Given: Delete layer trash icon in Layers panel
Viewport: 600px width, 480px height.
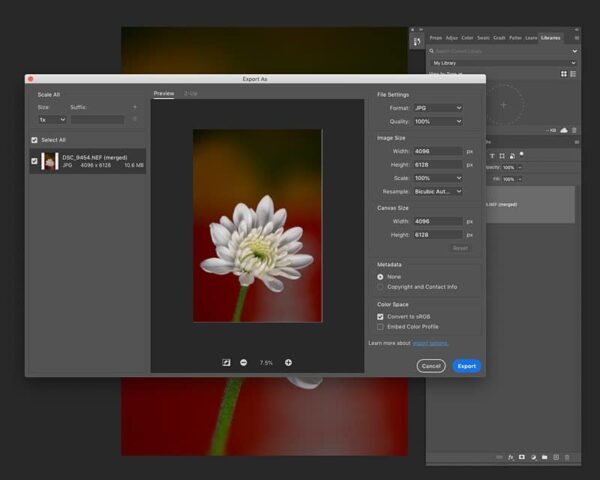Looking at the screenshot, I should tap(567, 457).
